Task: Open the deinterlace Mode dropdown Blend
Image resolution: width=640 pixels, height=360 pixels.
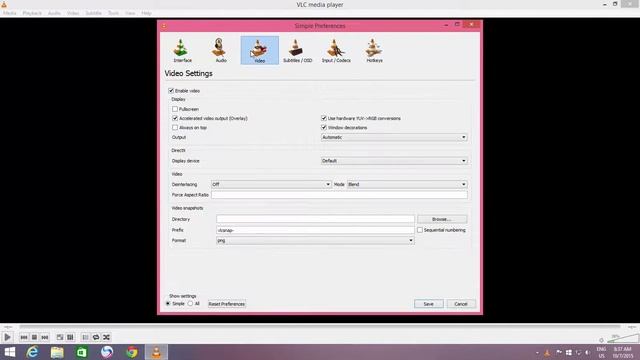Action: click(407, 184)
